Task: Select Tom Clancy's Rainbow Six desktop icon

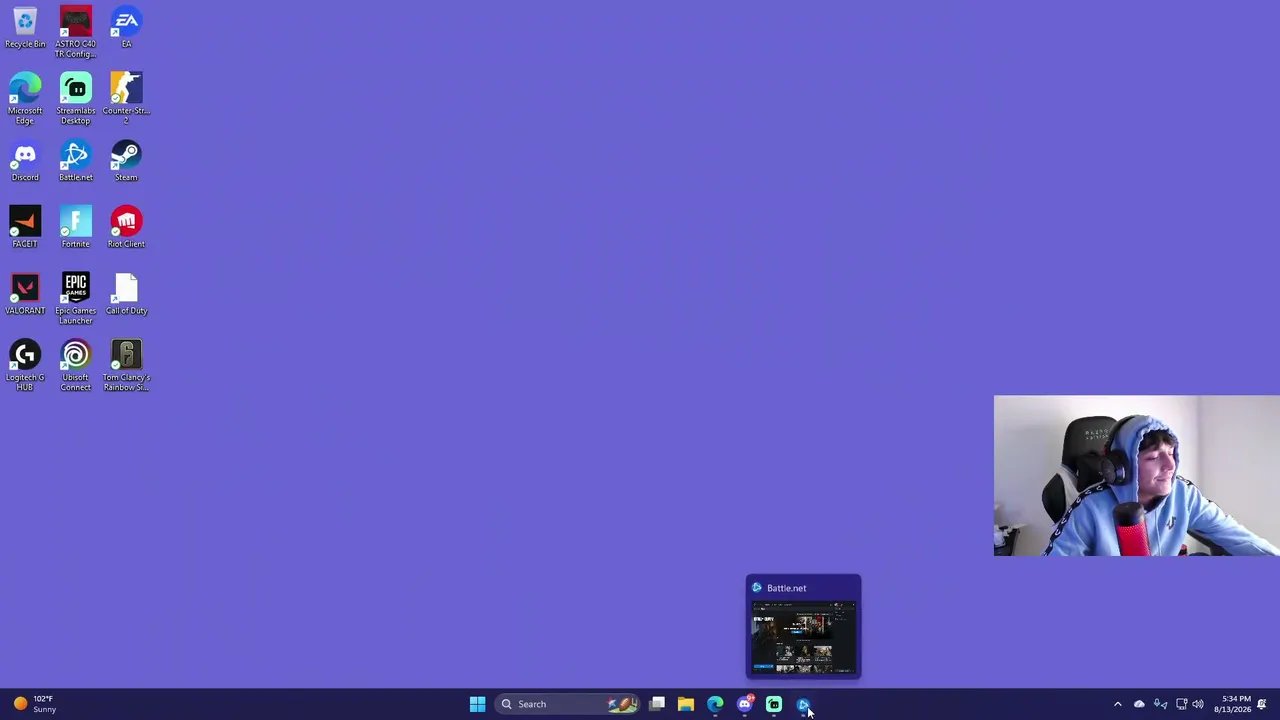Action: [126, 366]
